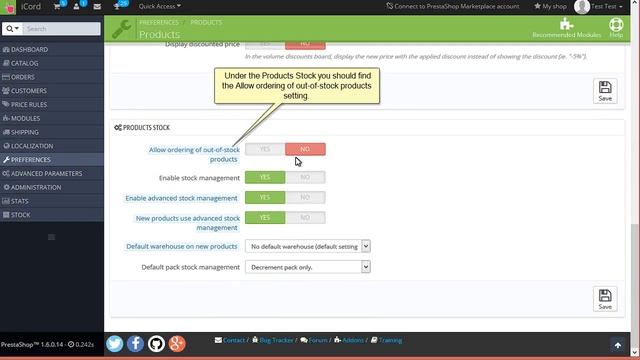Click the Enable advanced stock management label
The image size is (640, 360).
tap(181, 198)
